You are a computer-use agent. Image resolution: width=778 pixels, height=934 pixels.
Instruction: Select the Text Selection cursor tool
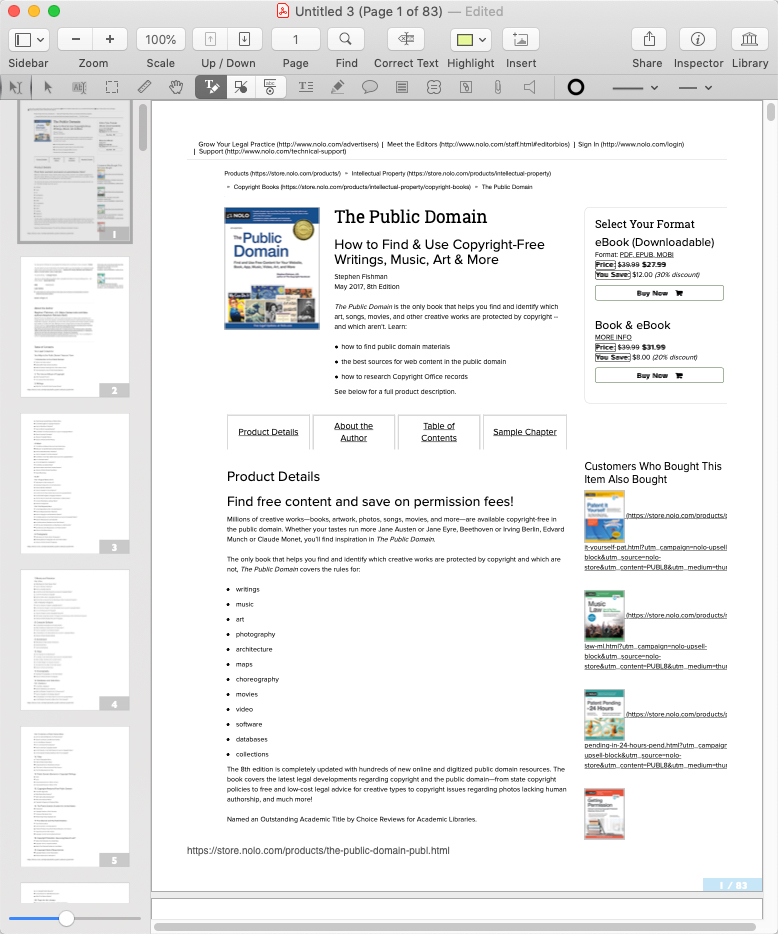click(x=16, y=88)
